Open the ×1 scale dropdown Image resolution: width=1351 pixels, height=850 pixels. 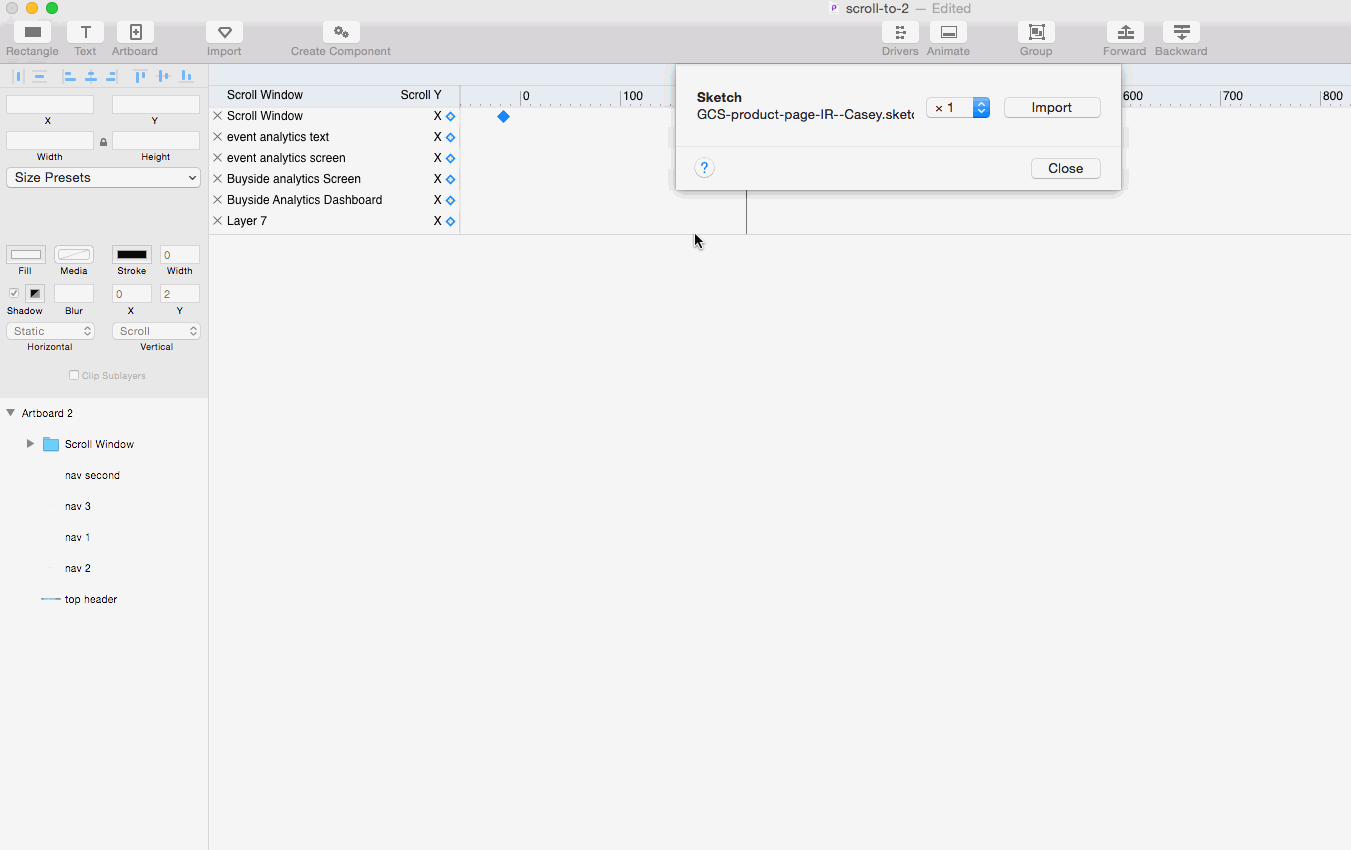(x=958, y=108)
